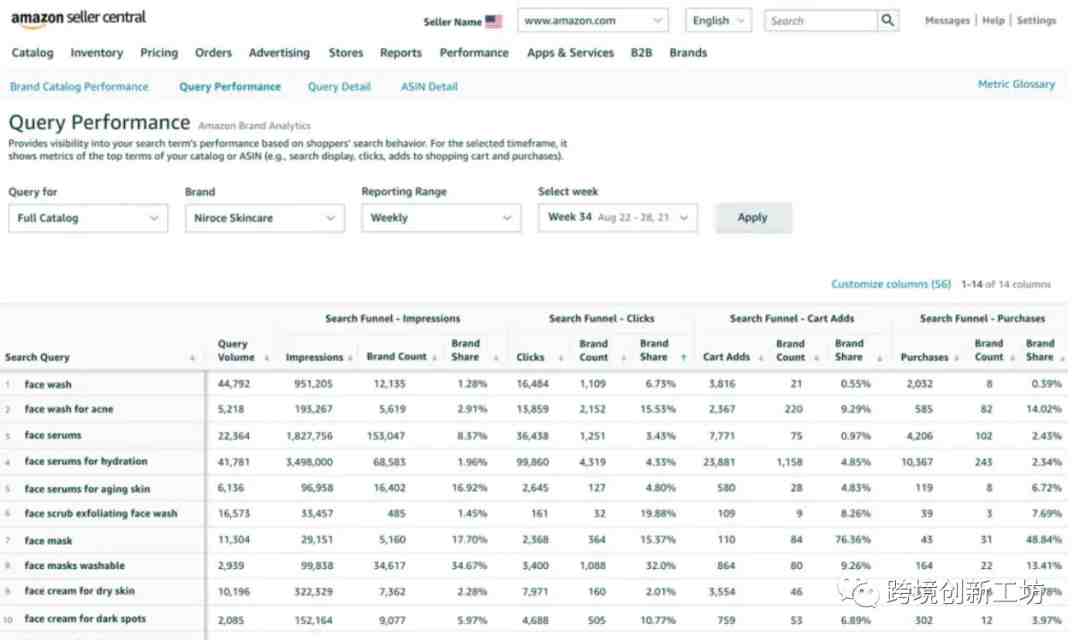This screenshot has width=1080, height=640.
Task: Select the 'face scrub exfoliating face wash' query
Action: (101, 514)
